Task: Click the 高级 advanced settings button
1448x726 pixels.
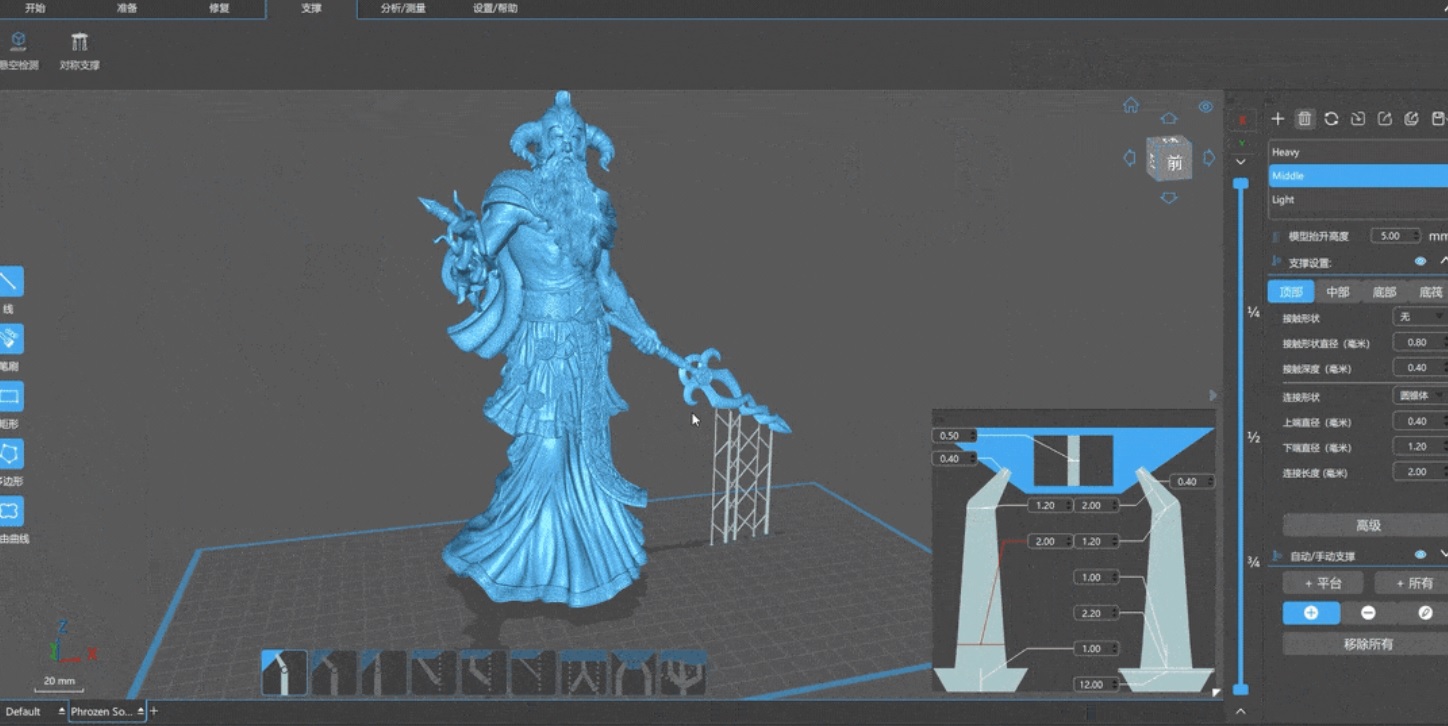Action: [x=1367, y=526]
